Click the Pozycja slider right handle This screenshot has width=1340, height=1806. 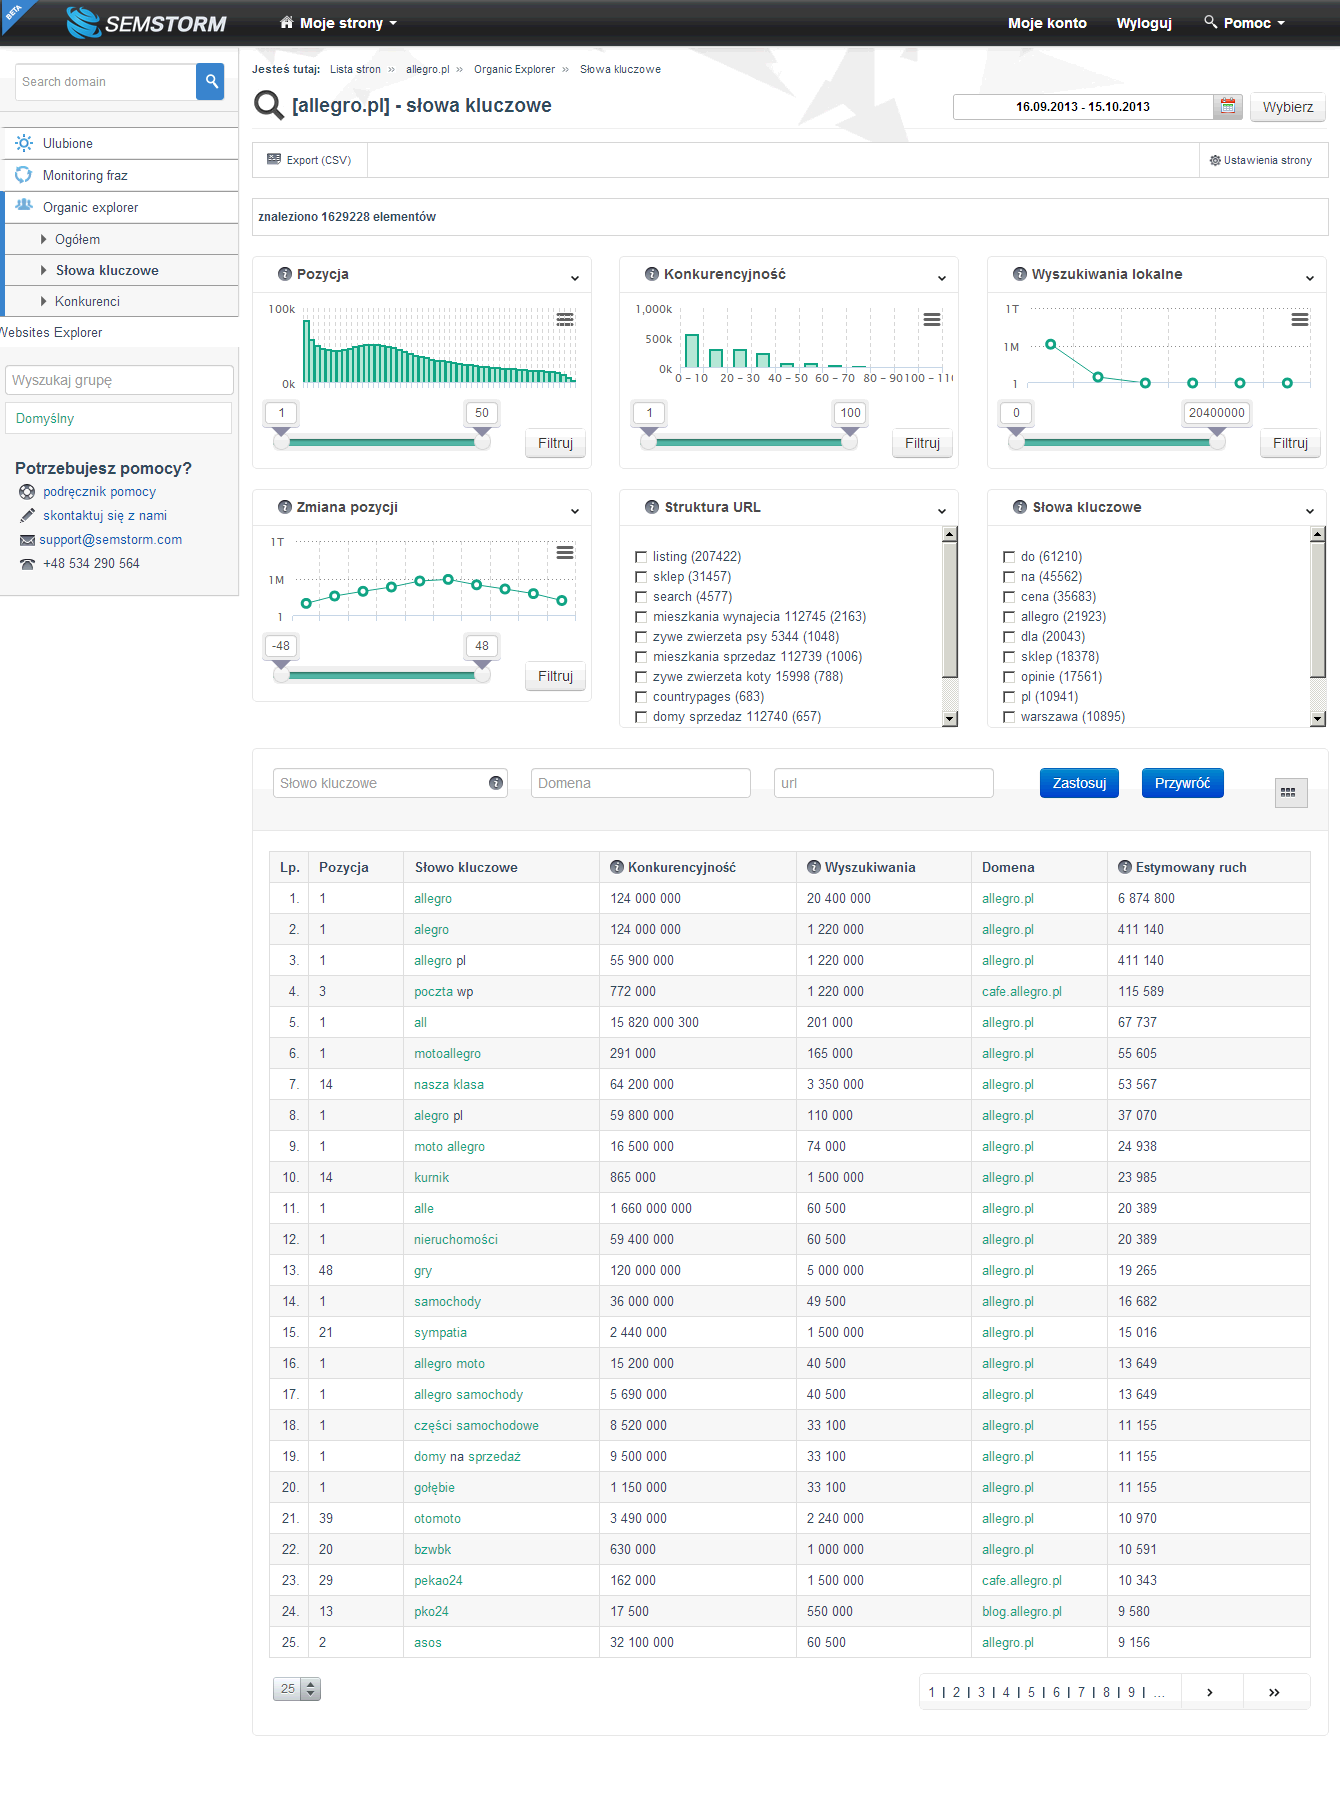coord(482,438)
